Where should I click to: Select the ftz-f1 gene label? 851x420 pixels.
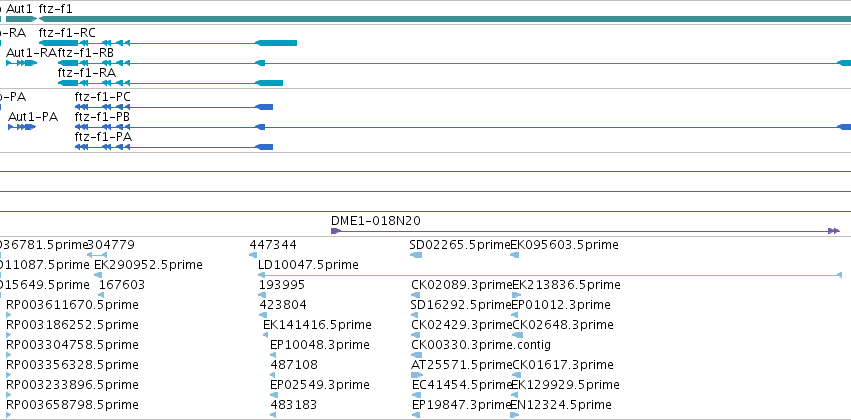click(x=55, y=9)
